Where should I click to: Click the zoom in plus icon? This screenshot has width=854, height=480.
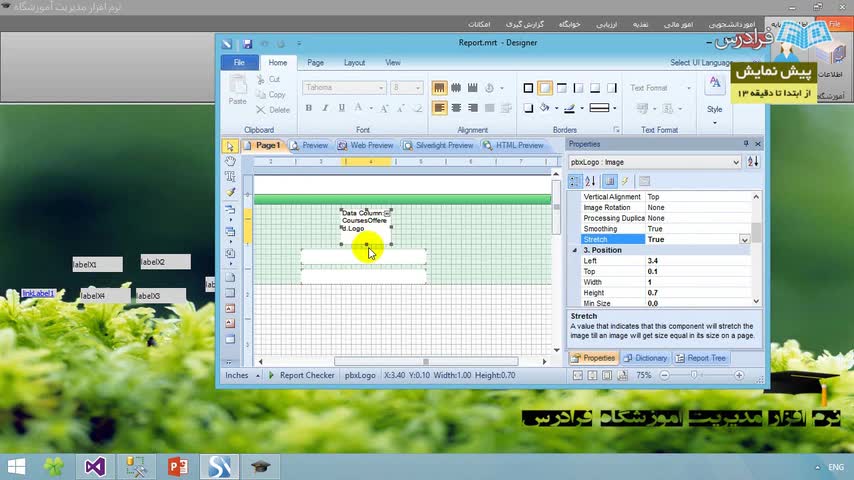739,375
